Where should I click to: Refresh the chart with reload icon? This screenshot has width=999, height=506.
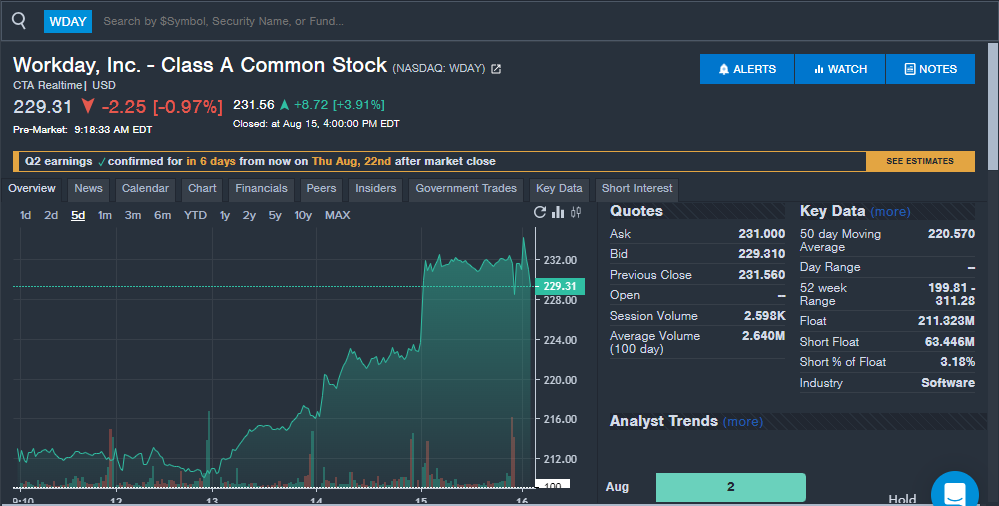point(540,212)
